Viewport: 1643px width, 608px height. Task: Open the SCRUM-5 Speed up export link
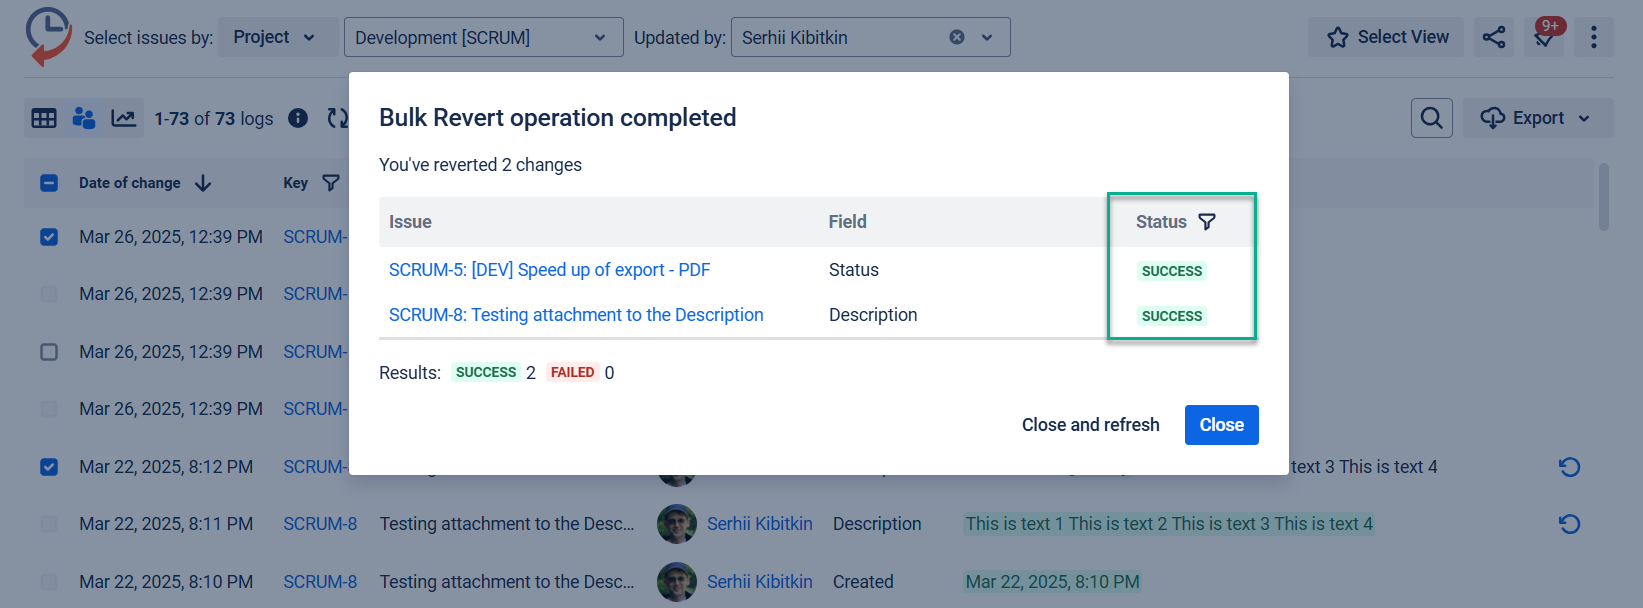tap(549, 270)
